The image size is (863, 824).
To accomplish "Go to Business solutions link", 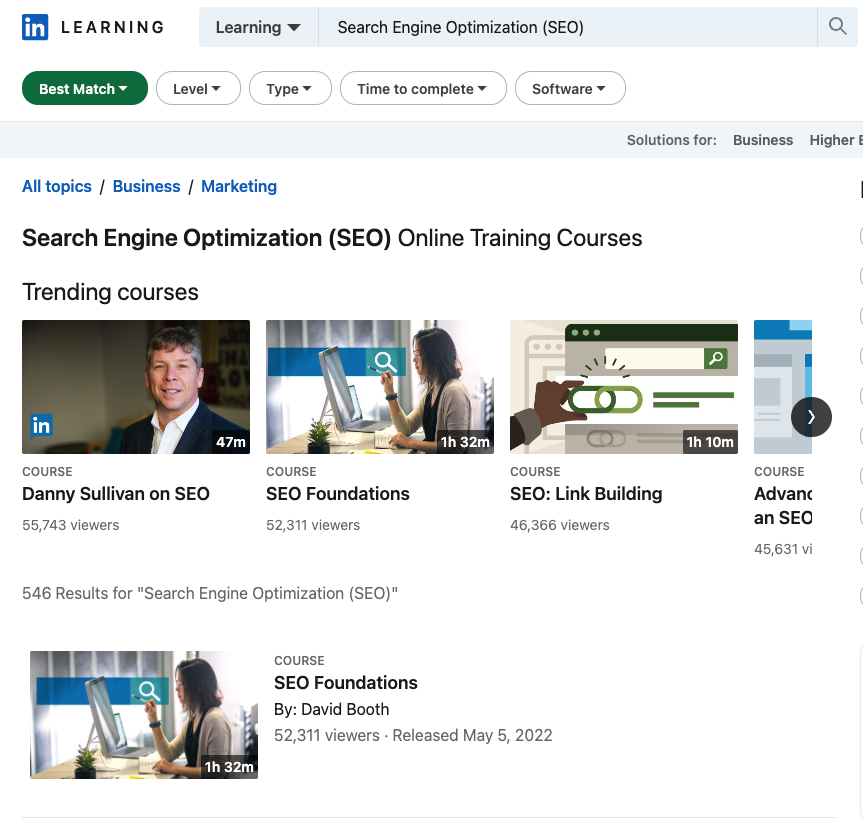I will click(762, 140).
